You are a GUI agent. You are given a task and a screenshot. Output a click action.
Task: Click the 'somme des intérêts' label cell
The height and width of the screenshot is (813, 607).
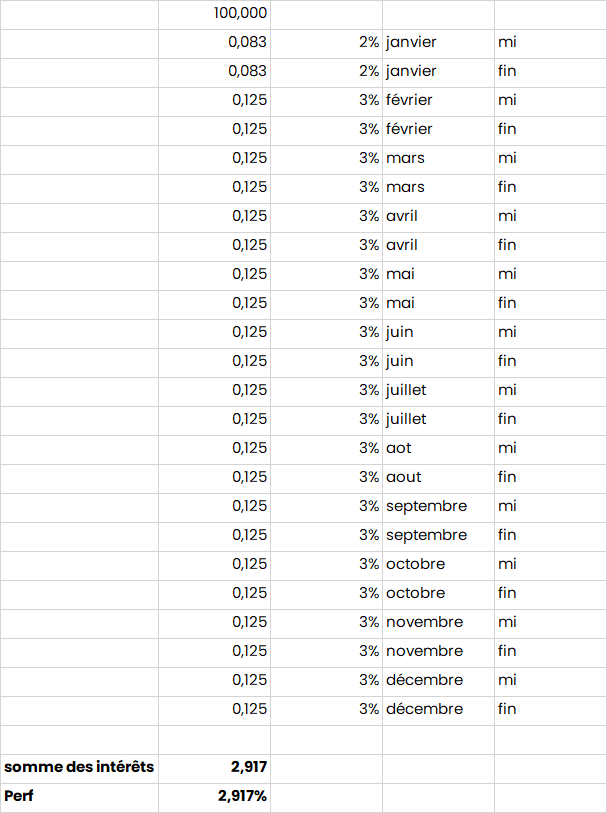coord(78,767)
